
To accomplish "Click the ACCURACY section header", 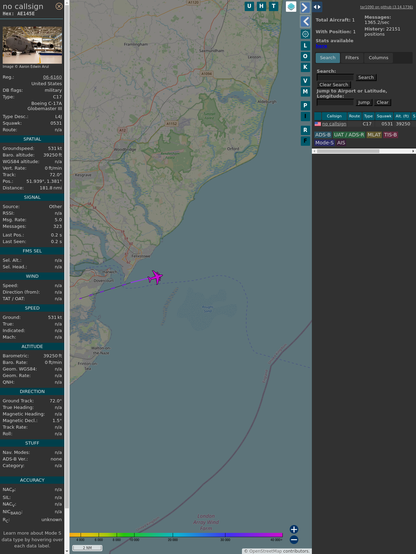I will pos(32,480).
